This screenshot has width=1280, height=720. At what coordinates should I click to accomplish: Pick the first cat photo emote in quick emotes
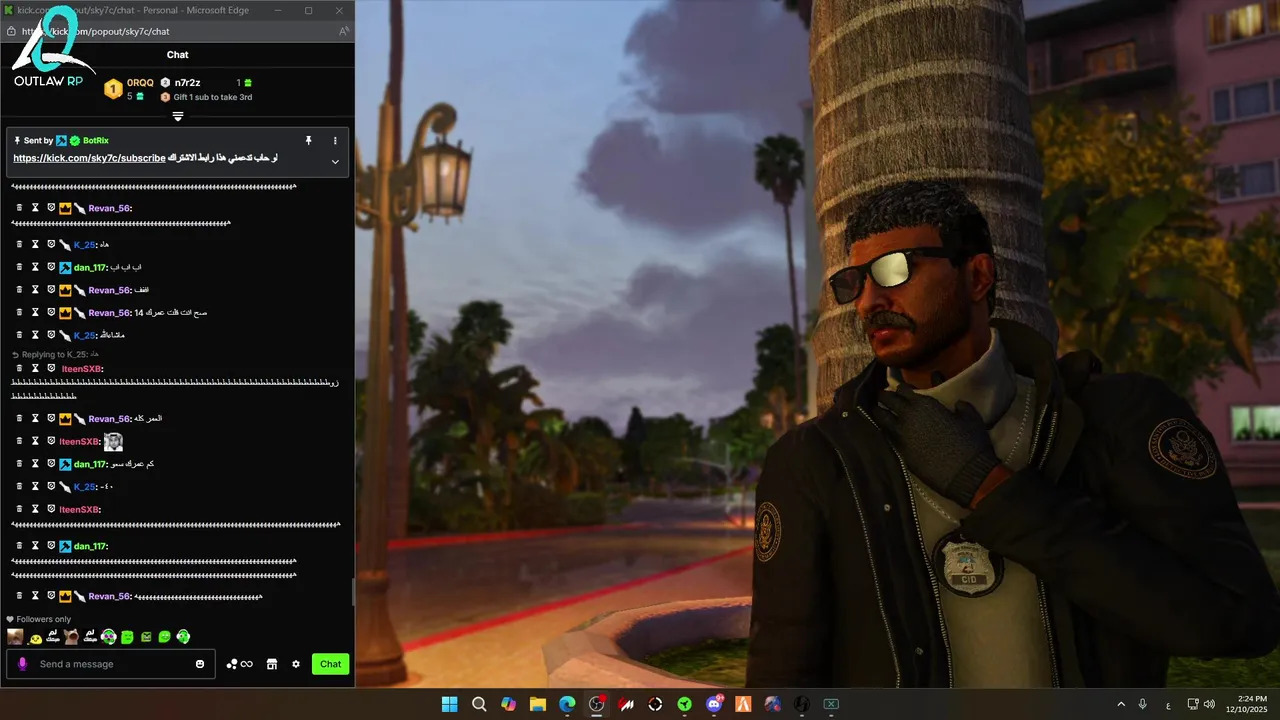pyautogui.click(x=15, y=636)
